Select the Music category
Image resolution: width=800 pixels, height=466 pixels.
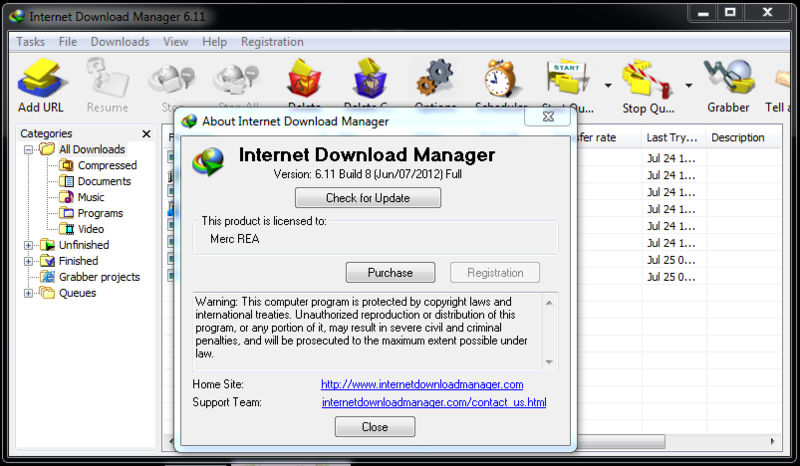(x=91, y=197)
